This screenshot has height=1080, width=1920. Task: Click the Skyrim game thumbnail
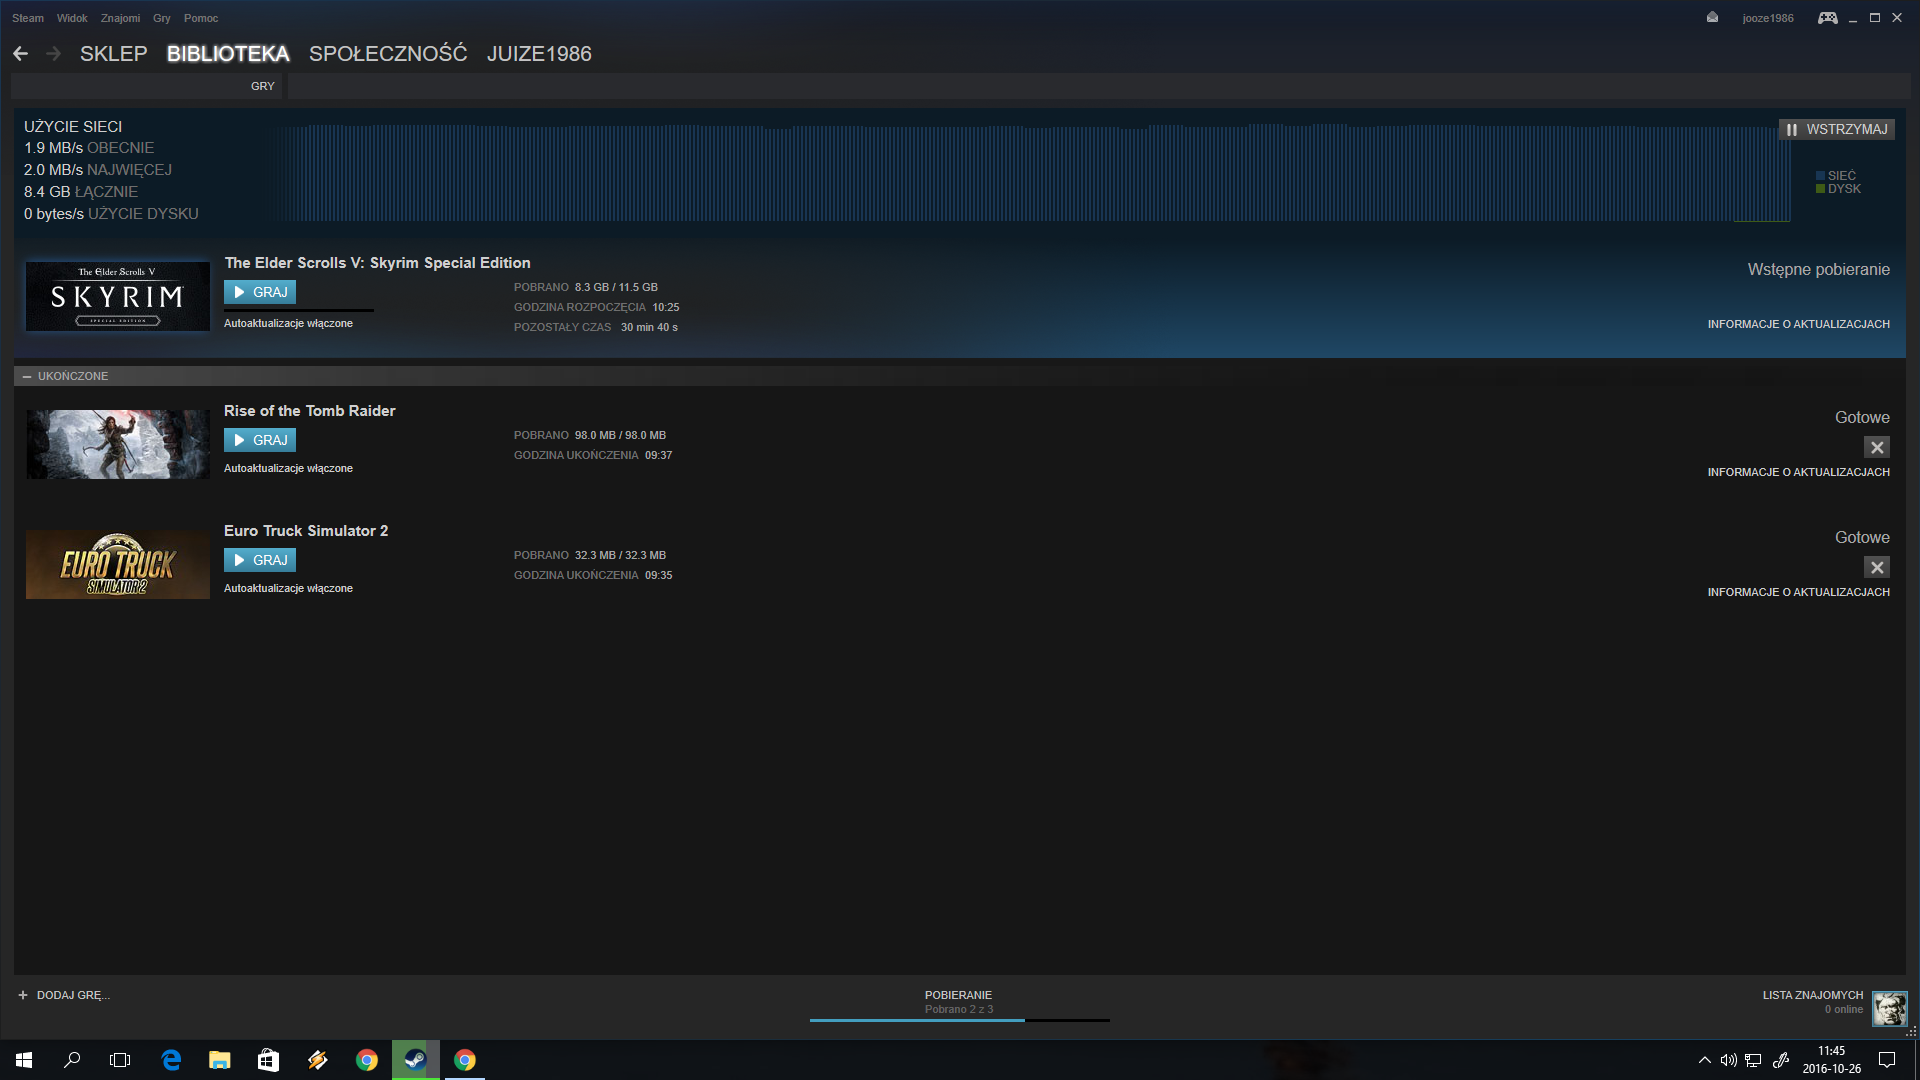(x=118, y=296)
